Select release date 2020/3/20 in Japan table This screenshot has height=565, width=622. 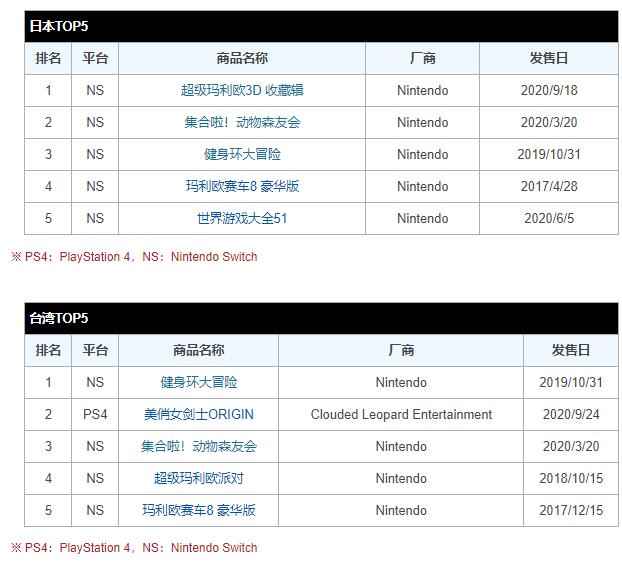click(549, 122)
